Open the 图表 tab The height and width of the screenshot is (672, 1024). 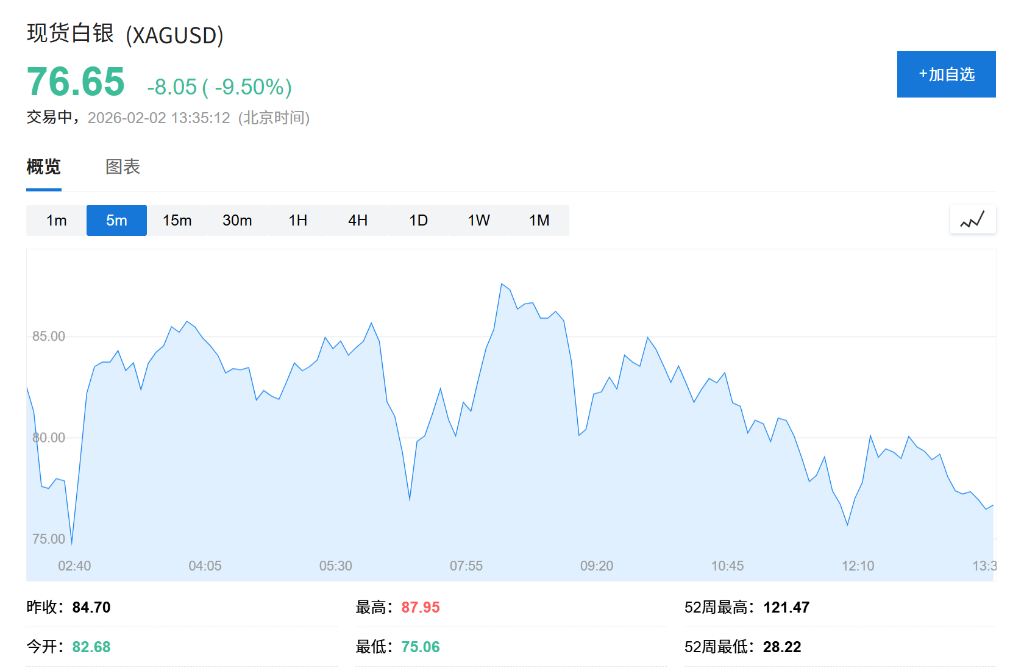[124, 166]
